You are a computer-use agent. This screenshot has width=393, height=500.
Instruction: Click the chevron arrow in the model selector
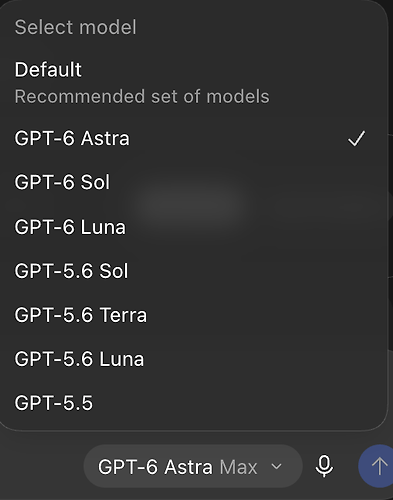click(276, 466)
